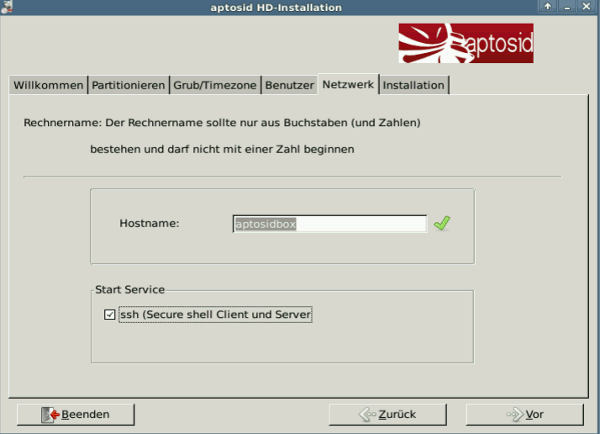Click the Start Service group title
The image size is (600, 434).
point(130,290)
